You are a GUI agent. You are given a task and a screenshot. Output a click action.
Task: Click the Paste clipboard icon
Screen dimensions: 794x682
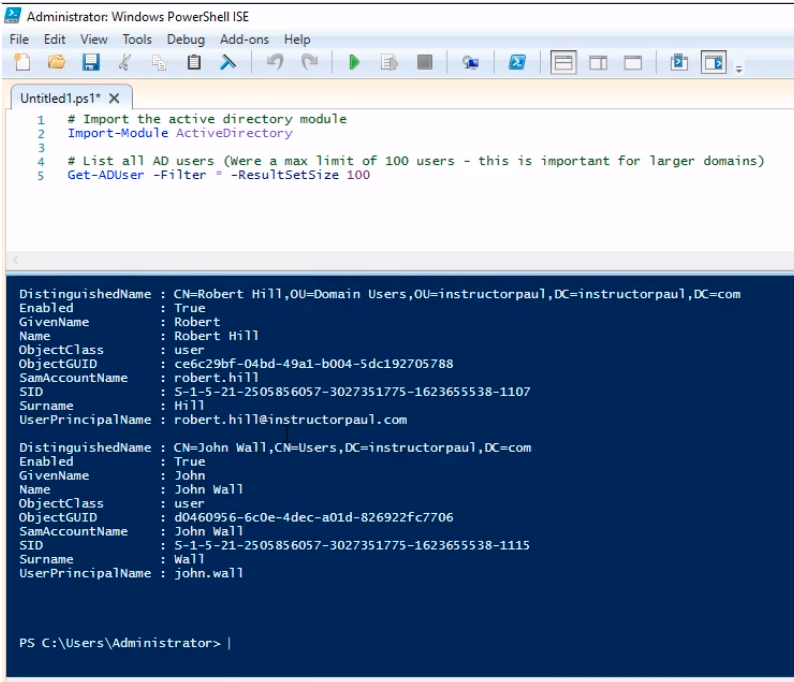pyautogui.click(x=194, y=63)
